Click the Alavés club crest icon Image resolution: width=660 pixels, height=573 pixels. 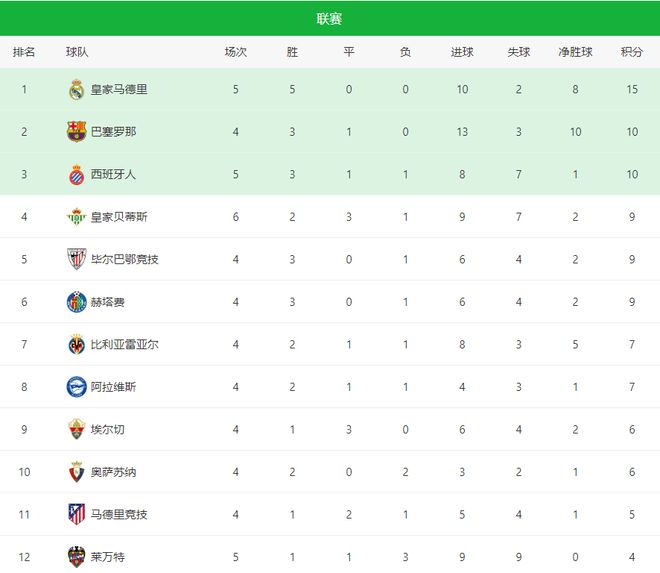[x=77, y=387]
